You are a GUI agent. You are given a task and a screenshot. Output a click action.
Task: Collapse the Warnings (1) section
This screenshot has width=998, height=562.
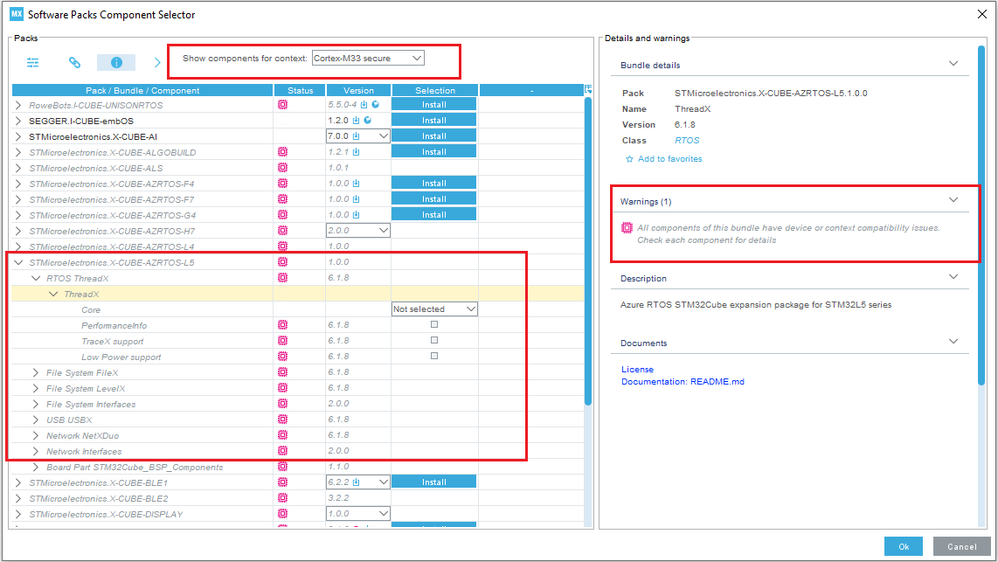tap(953, 200)
